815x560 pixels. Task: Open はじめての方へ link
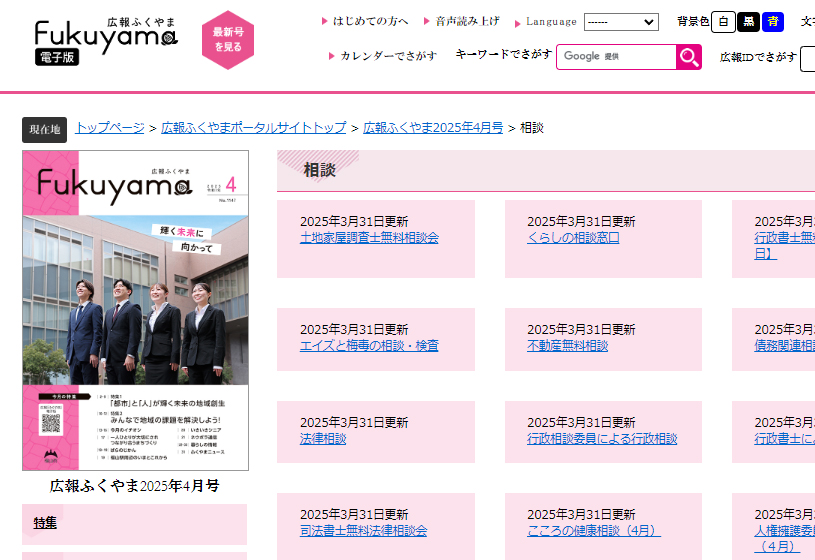[x=370, y=21]
